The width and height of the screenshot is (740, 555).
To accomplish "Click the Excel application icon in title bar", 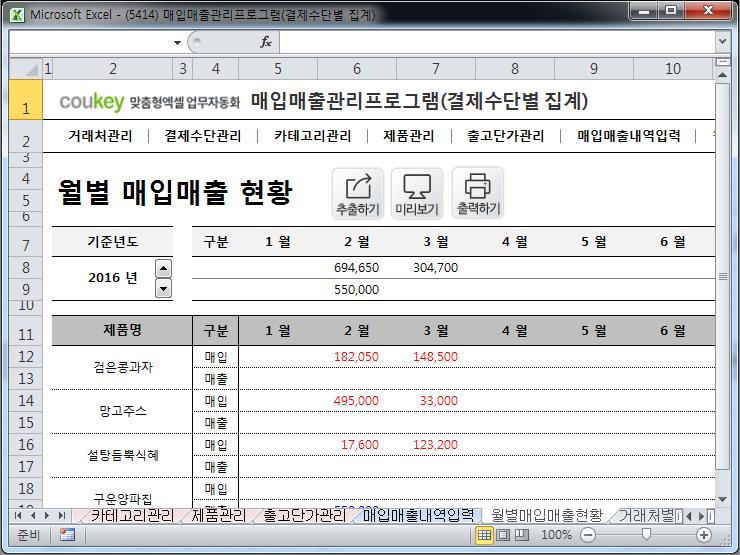I will click(17, 15).
